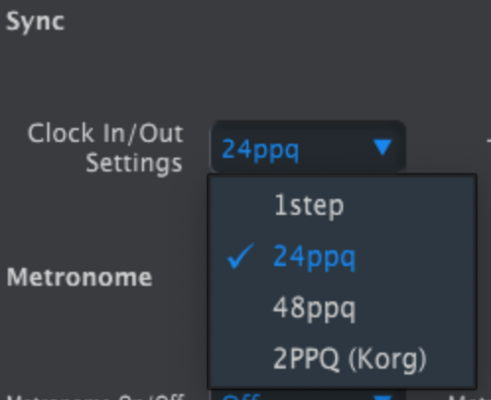Click the blue triangle arrow of Clock dropdown
Image resolution: width=491 pixels, height=400 pixels.
tap(382, 147)
